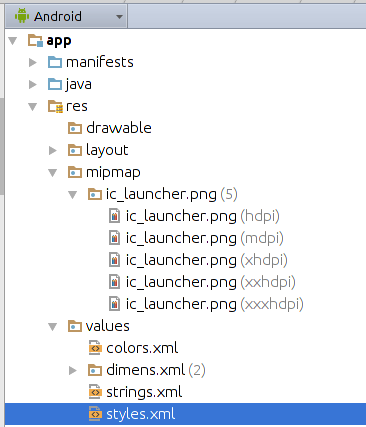Screen dimensions: 366x427
Task: Select the values folder label
Action: pos(108,326)
